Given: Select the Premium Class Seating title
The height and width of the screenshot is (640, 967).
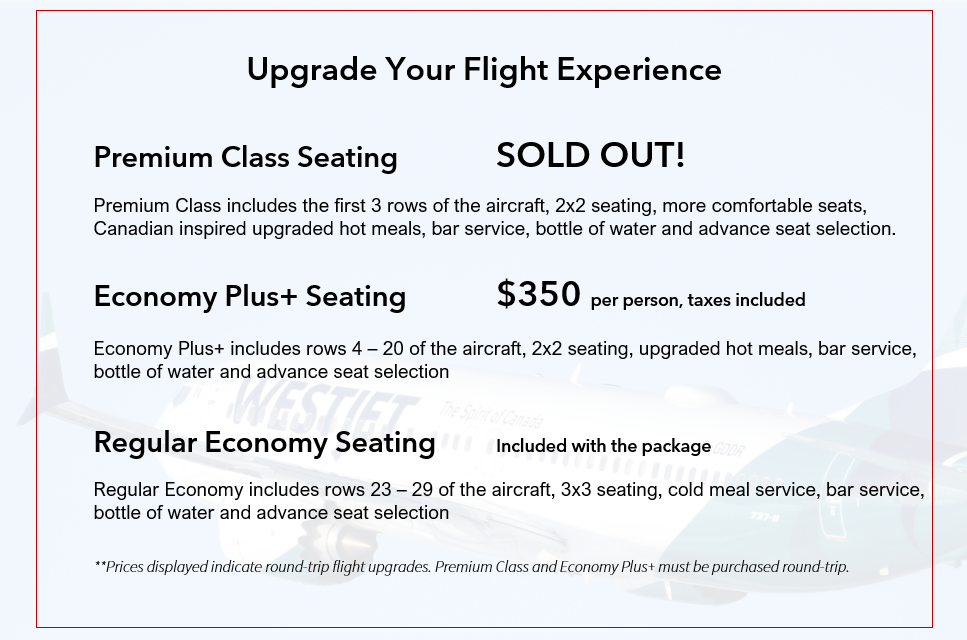Looking at the screenshot, I should point(245,158).
